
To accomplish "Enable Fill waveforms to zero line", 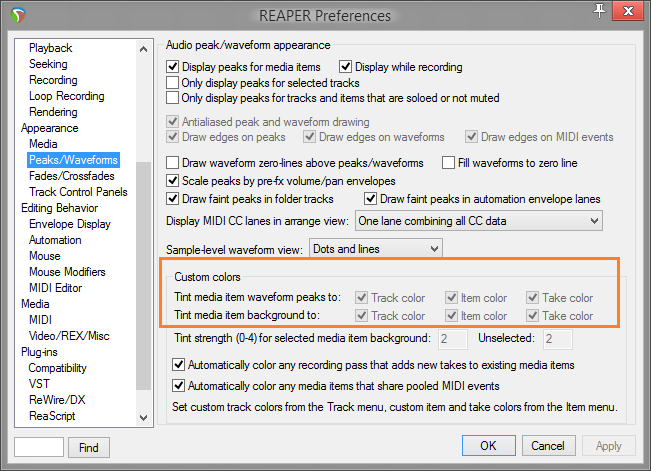I will tap(448, 163).
